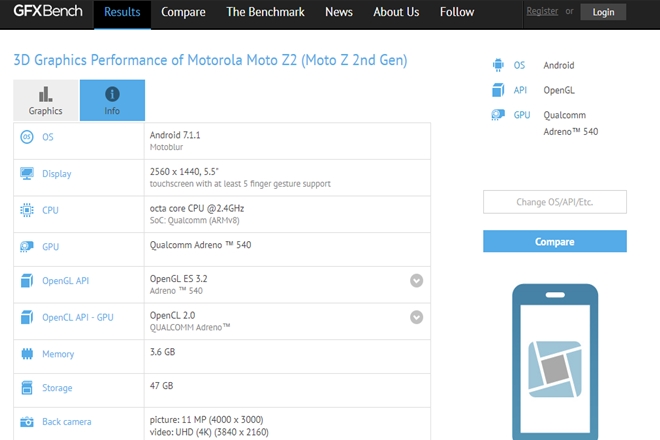Click the OS label in table
Image resolution: width=660 pixels, height=440 pixels.
[48, 137]
